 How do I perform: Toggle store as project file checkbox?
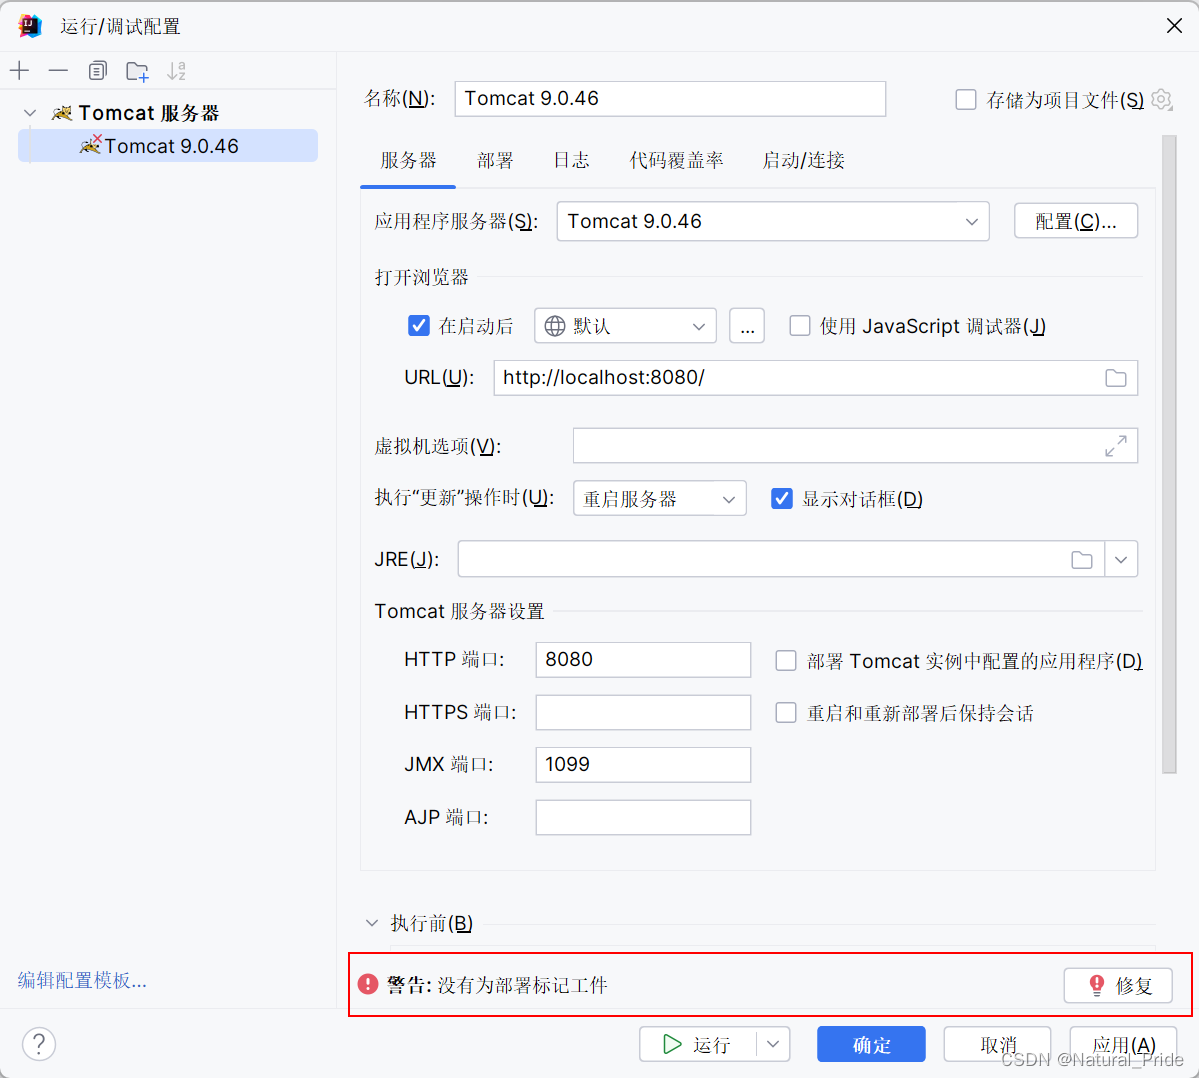tap(966, 99)
